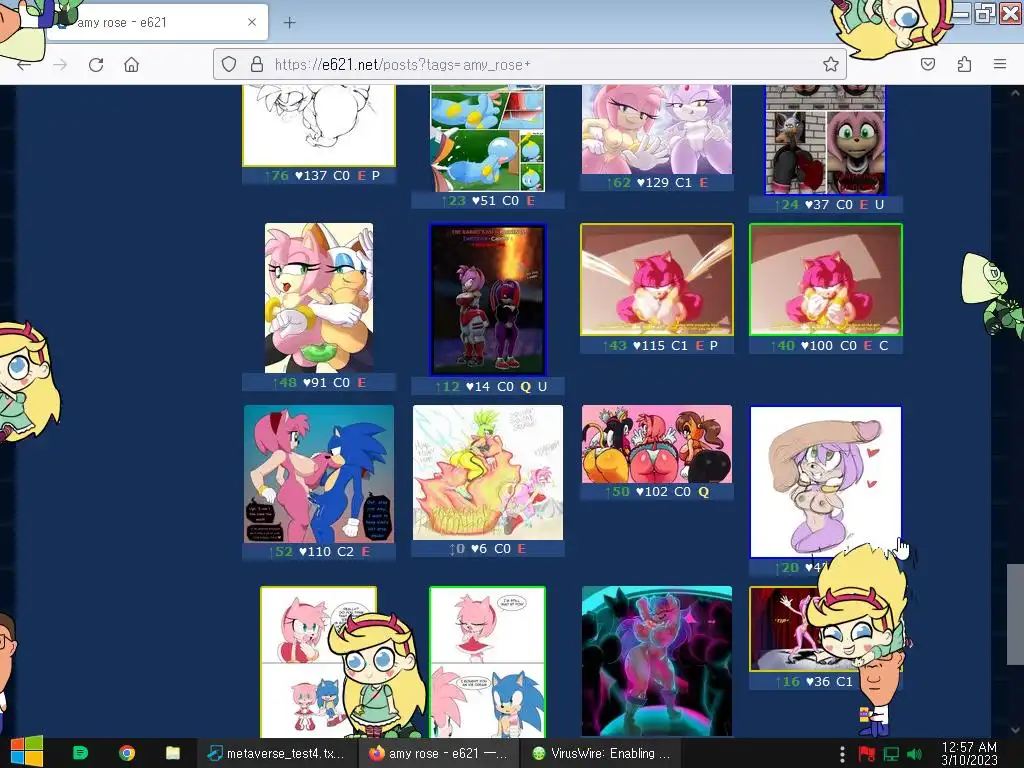Click the stats row '↑24 ♥37 C0 E U'
The height and width of the screenshot is (768, 1024).
click(826, 204)
